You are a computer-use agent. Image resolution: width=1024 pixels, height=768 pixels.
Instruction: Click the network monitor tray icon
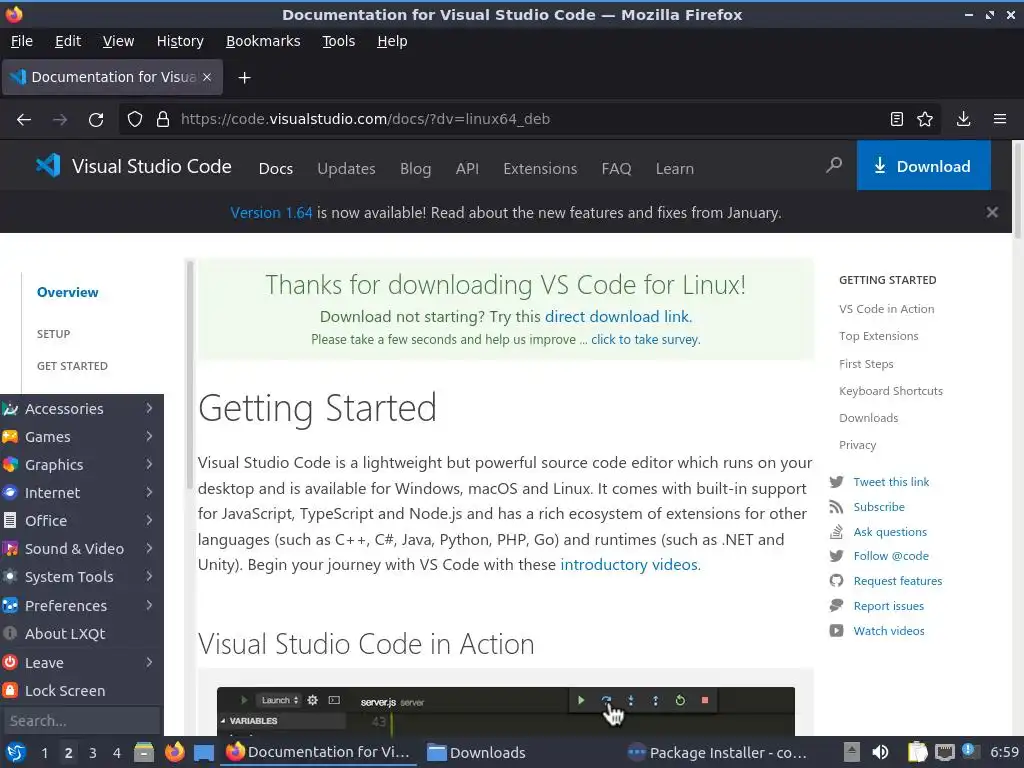944,752
